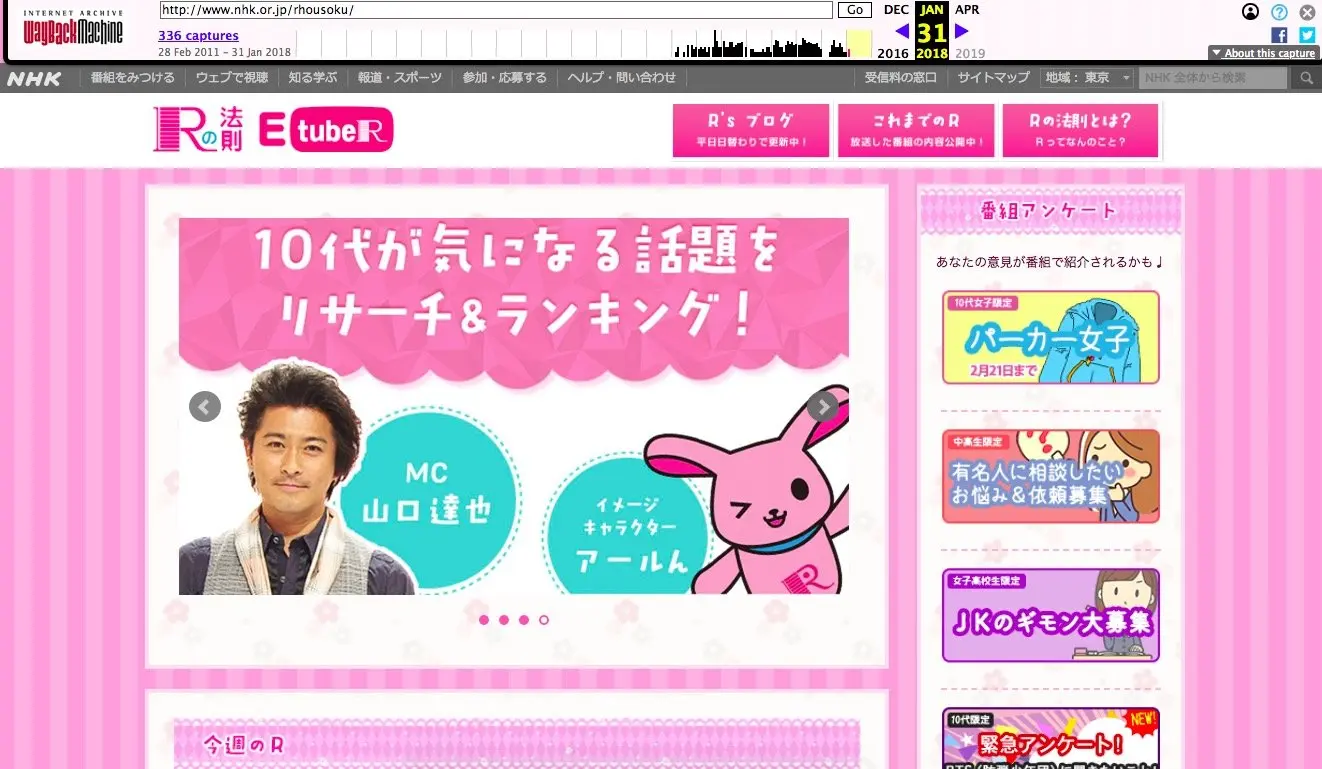Open ウェブで視聴 menu
This screenshot has height=769, width=1322.
232,78
